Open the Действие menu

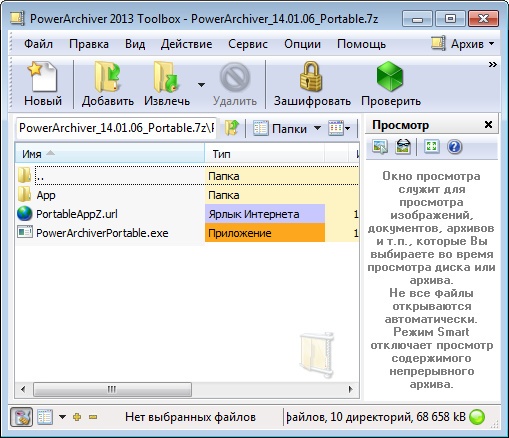click(x=186, y=44)
